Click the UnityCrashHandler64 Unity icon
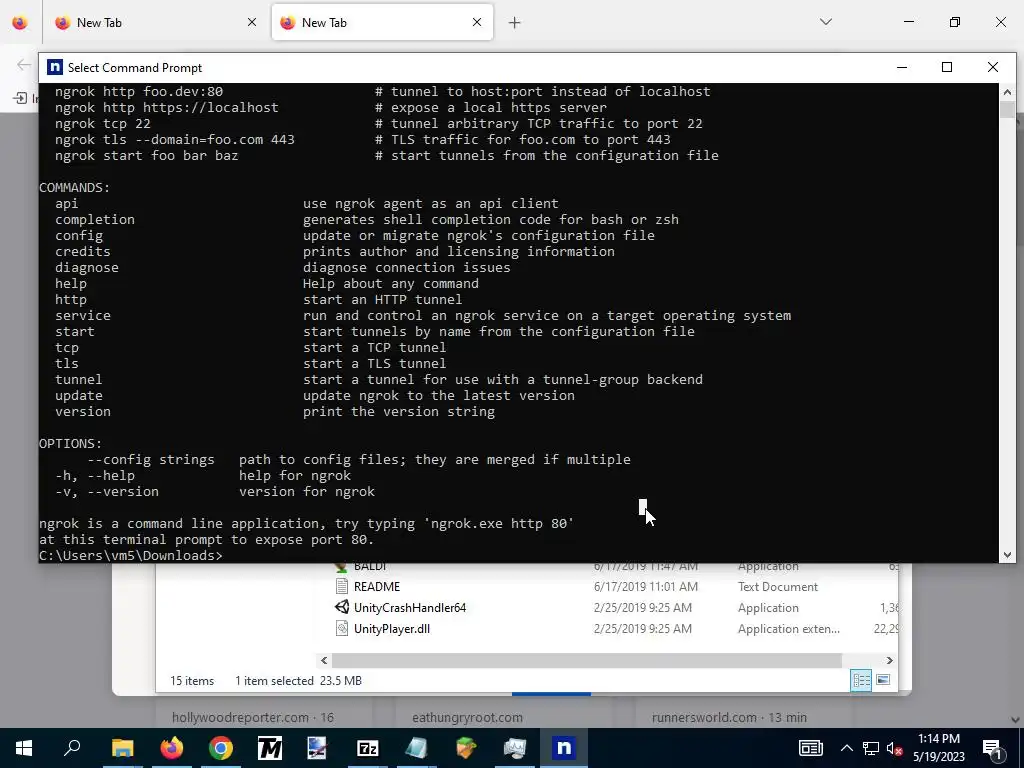The height and width of the screenshot is (768, 1024). tap(342, 607)
